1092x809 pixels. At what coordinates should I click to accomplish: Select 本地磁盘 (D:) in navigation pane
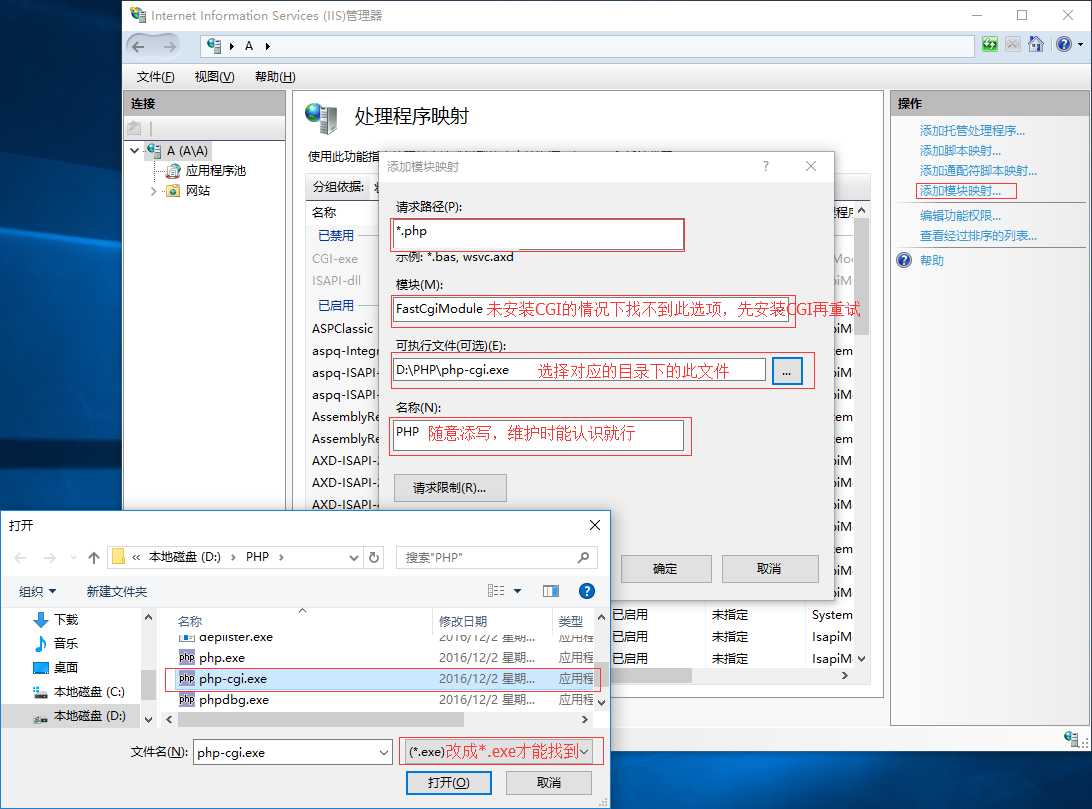point(79,716)
